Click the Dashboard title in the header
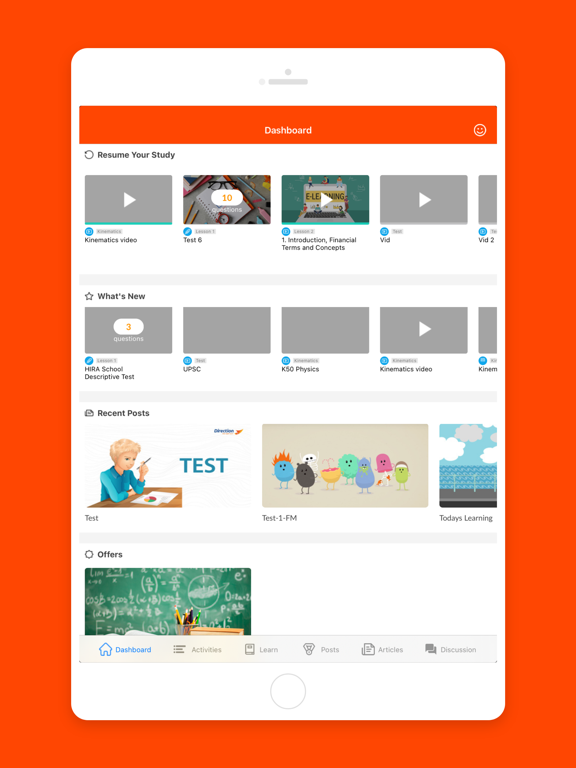 (288, 130)
